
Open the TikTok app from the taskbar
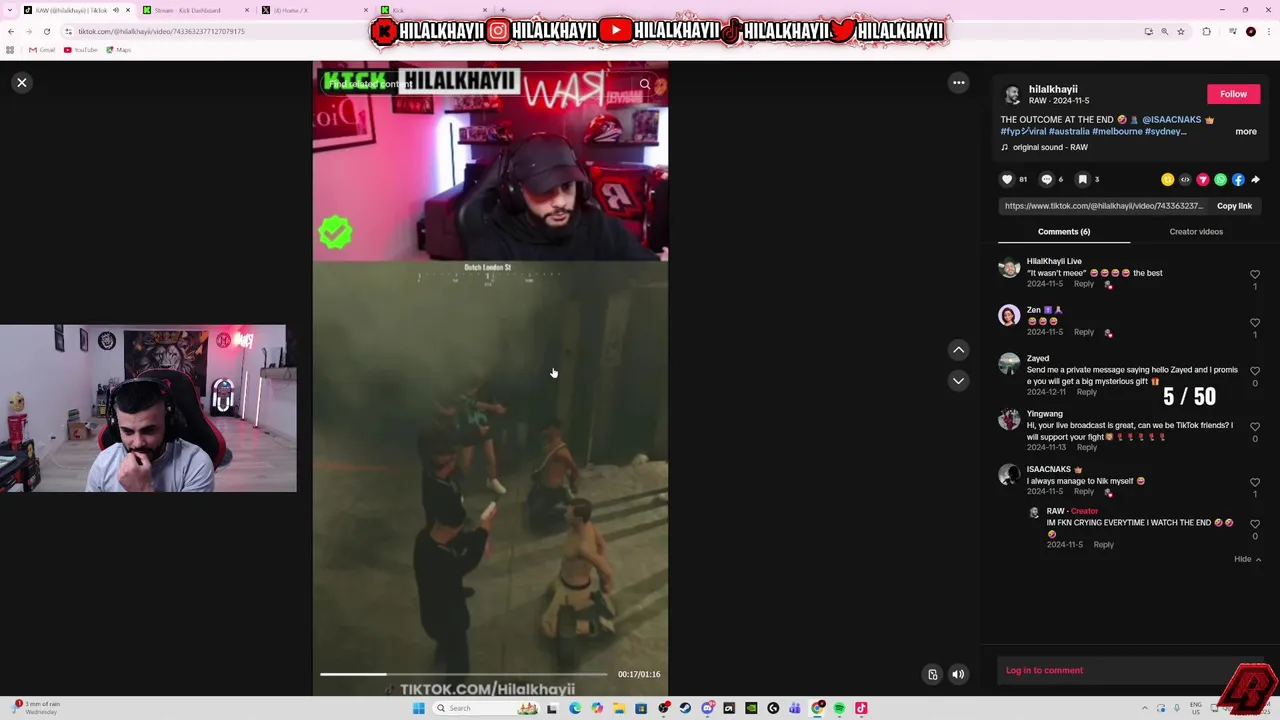(861, 708)
